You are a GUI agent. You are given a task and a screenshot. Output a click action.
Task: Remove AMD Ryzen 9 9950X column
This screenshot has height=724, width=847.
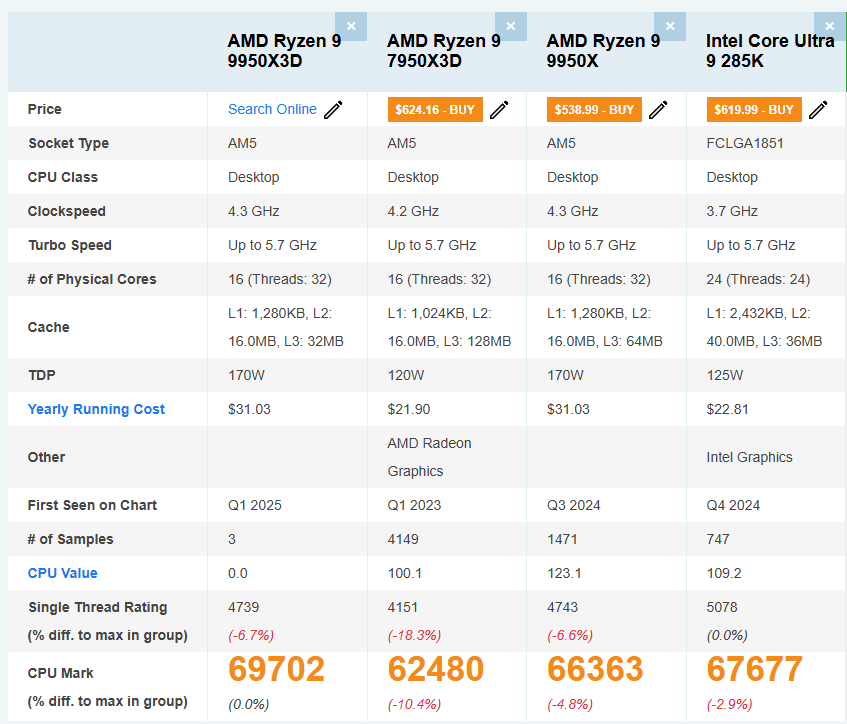coord(670,26)
